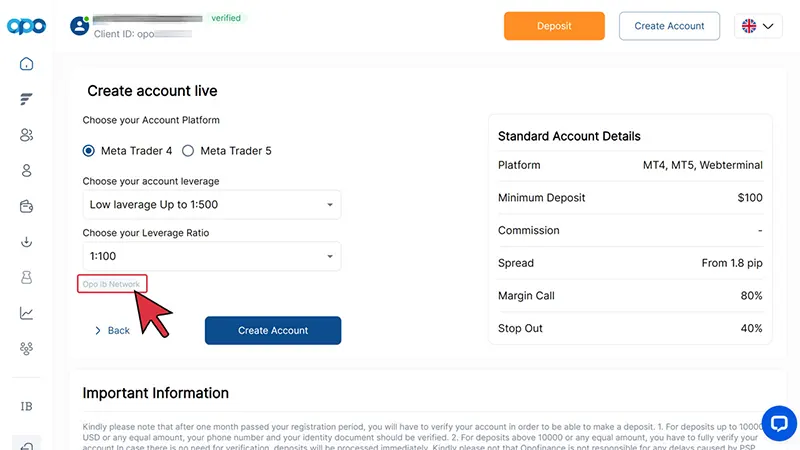Screen dimensions: 800x450
Task: Open the Leverage Ratio 1:100 dropdown
Action: [x=211, y=257]
